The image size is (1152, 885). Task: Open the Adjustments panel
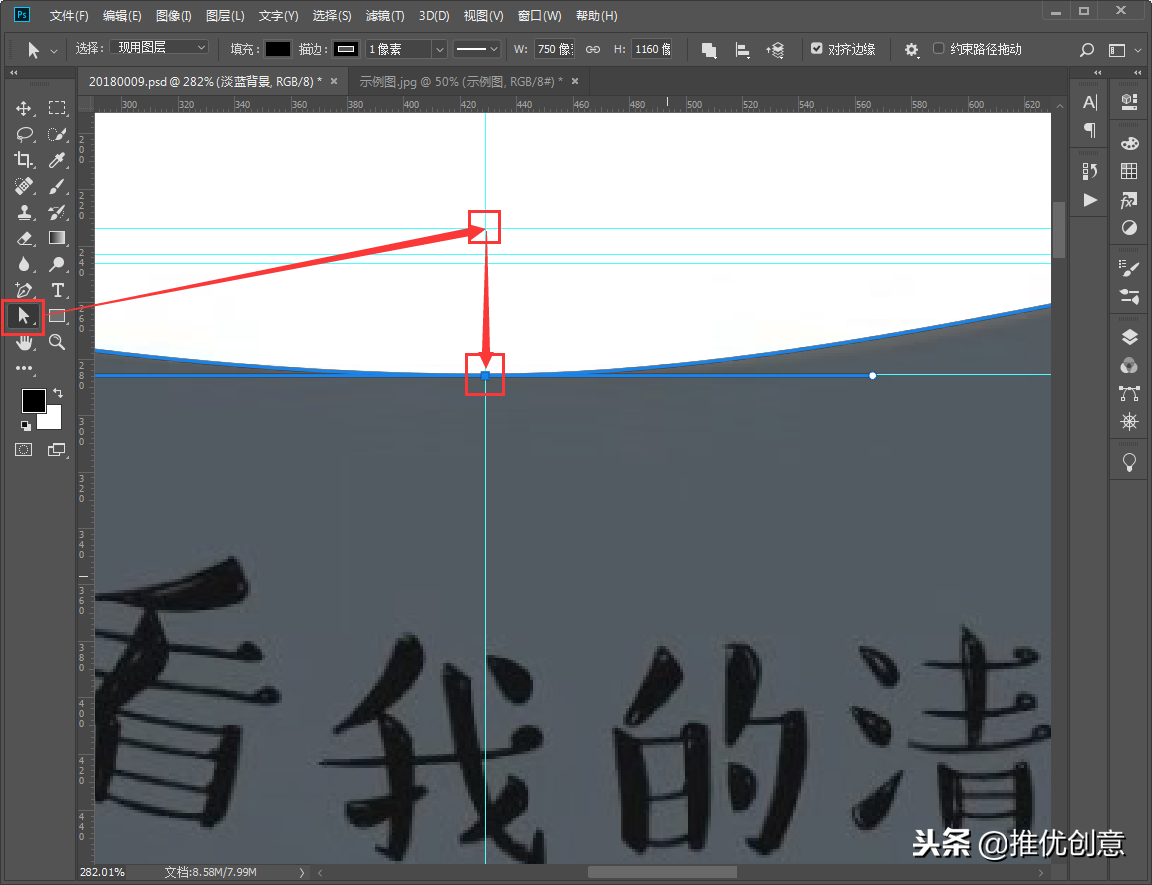pos(1129,228)
